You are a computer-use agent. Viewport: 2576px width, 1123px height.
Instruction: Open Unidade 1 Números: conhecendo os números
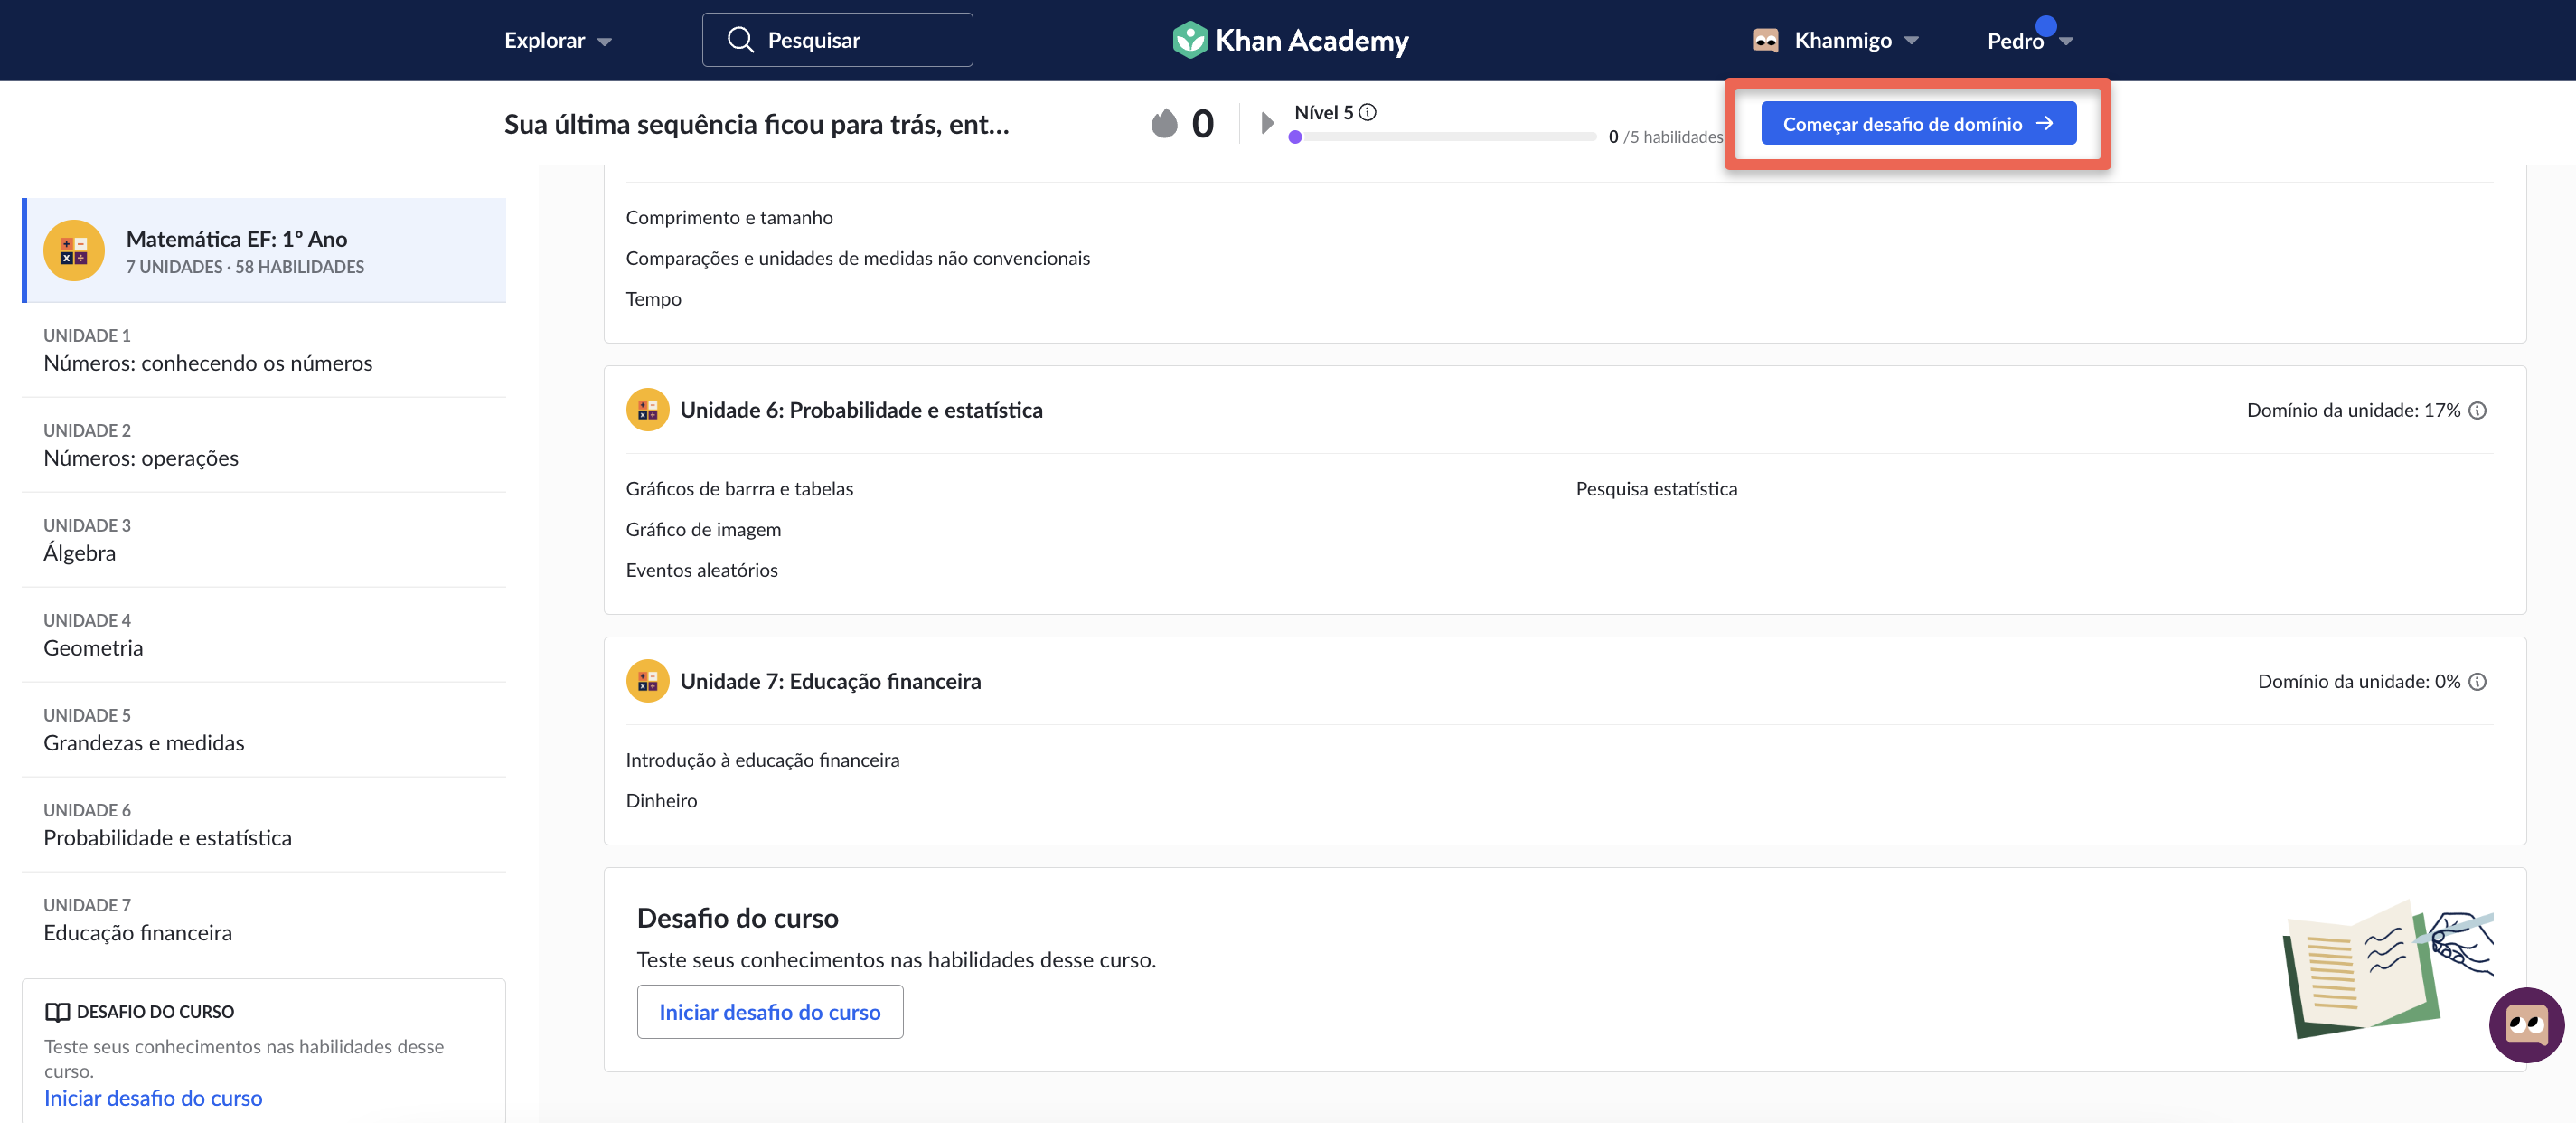pyautogui.click(x=264, y=350)
